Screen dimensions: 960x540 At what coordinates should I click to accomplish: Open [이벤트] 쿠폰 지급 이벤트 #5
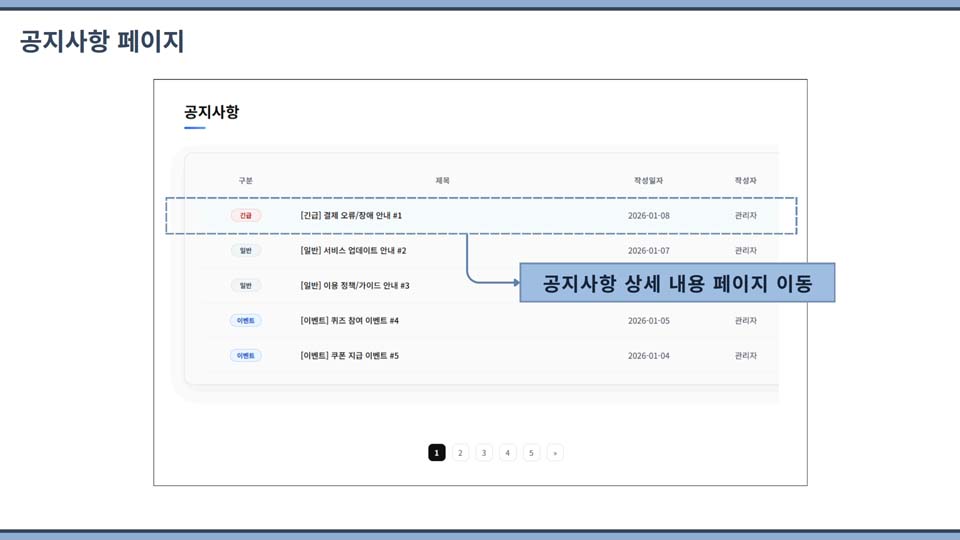tap(349, 356)
